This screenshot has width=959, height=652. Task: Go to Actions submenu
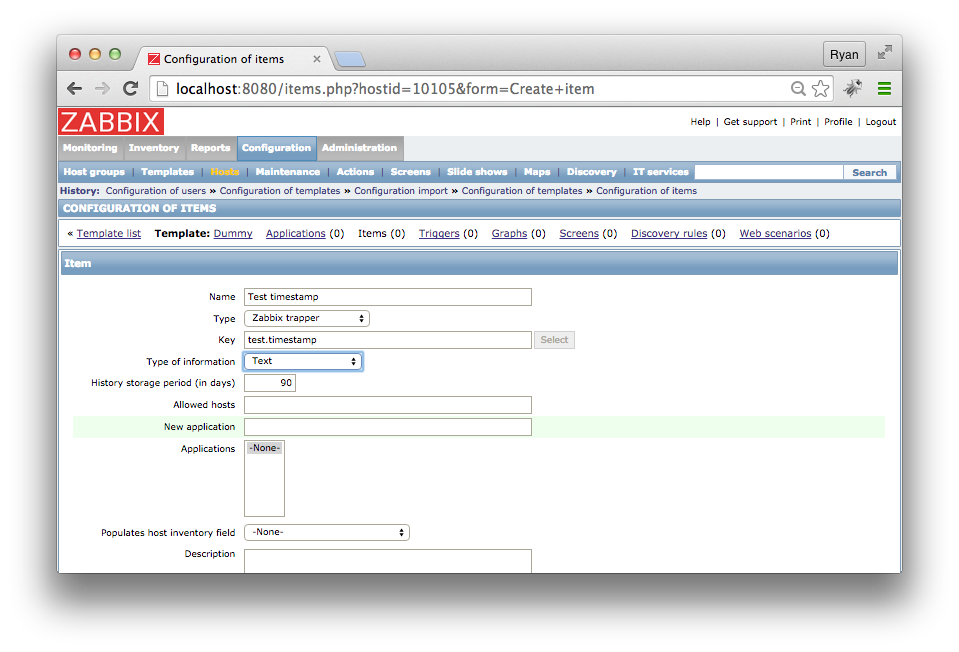coord(355,172)
